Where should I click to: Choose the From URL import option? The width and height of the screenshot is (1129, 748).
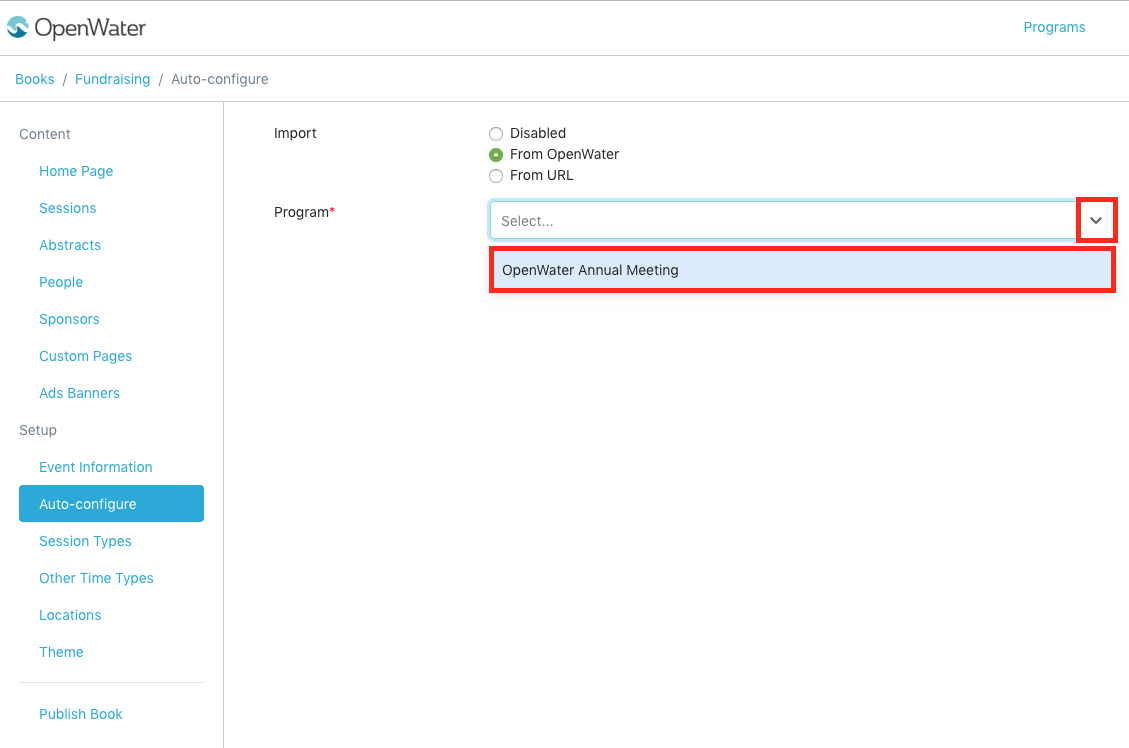point(495,176)
